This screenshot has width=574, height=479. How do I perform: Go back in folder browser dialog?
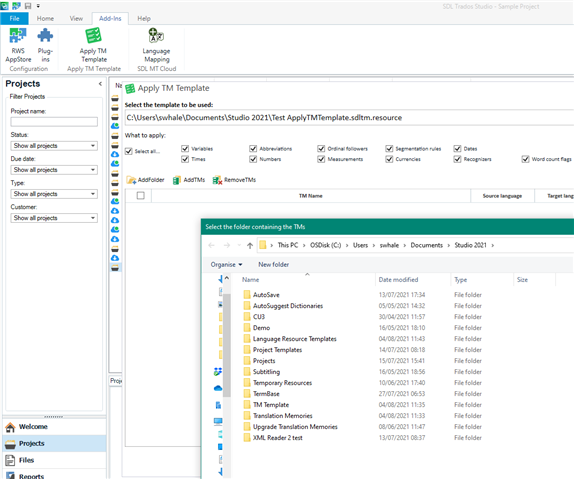coord(211,245)
